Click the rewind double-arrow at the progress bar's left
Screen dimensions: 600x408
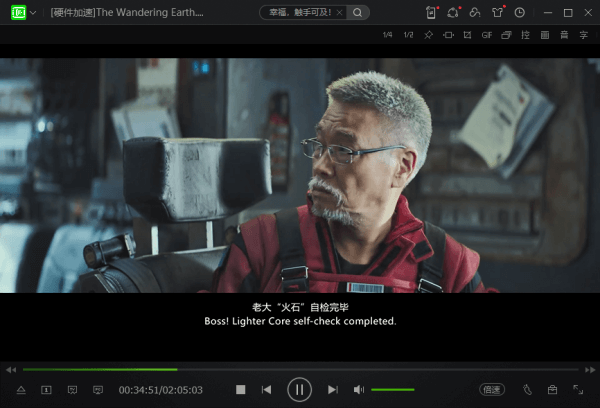(x=11, y=370)
